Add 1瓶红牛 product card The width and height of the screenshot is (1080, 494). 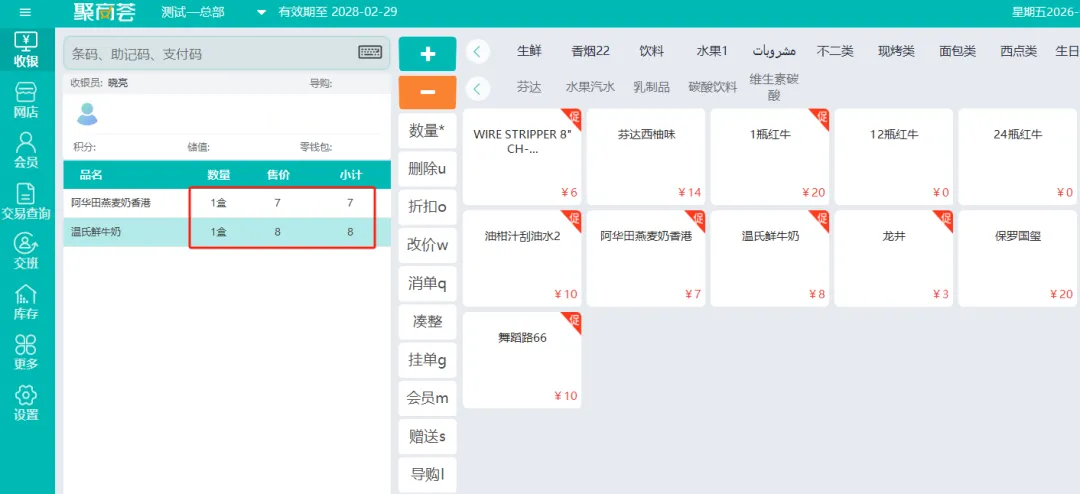tap(770, 156)
